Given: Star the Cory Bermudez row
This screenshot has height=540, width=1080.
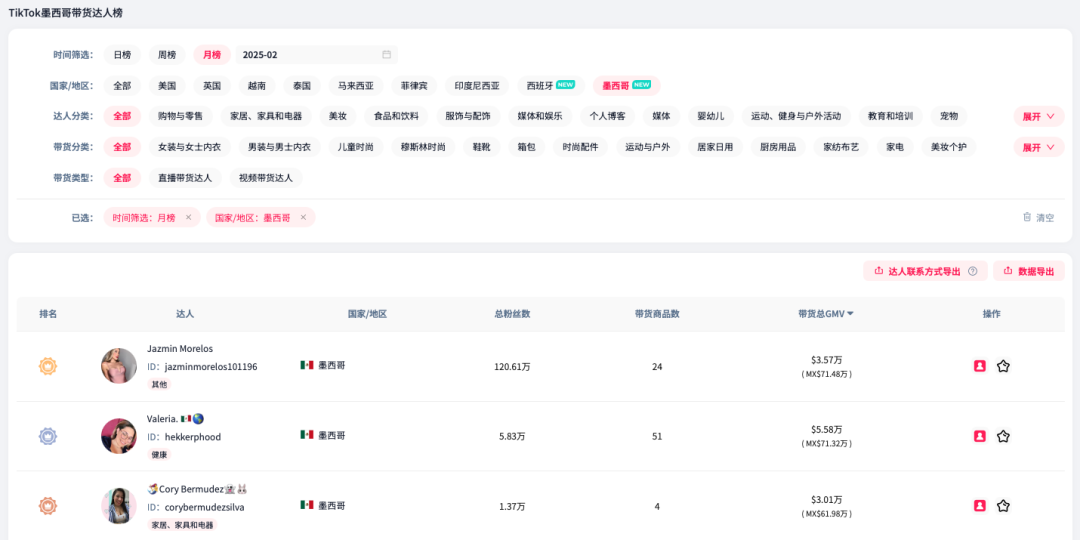Looking at the screenshot, I should 1003,506.
